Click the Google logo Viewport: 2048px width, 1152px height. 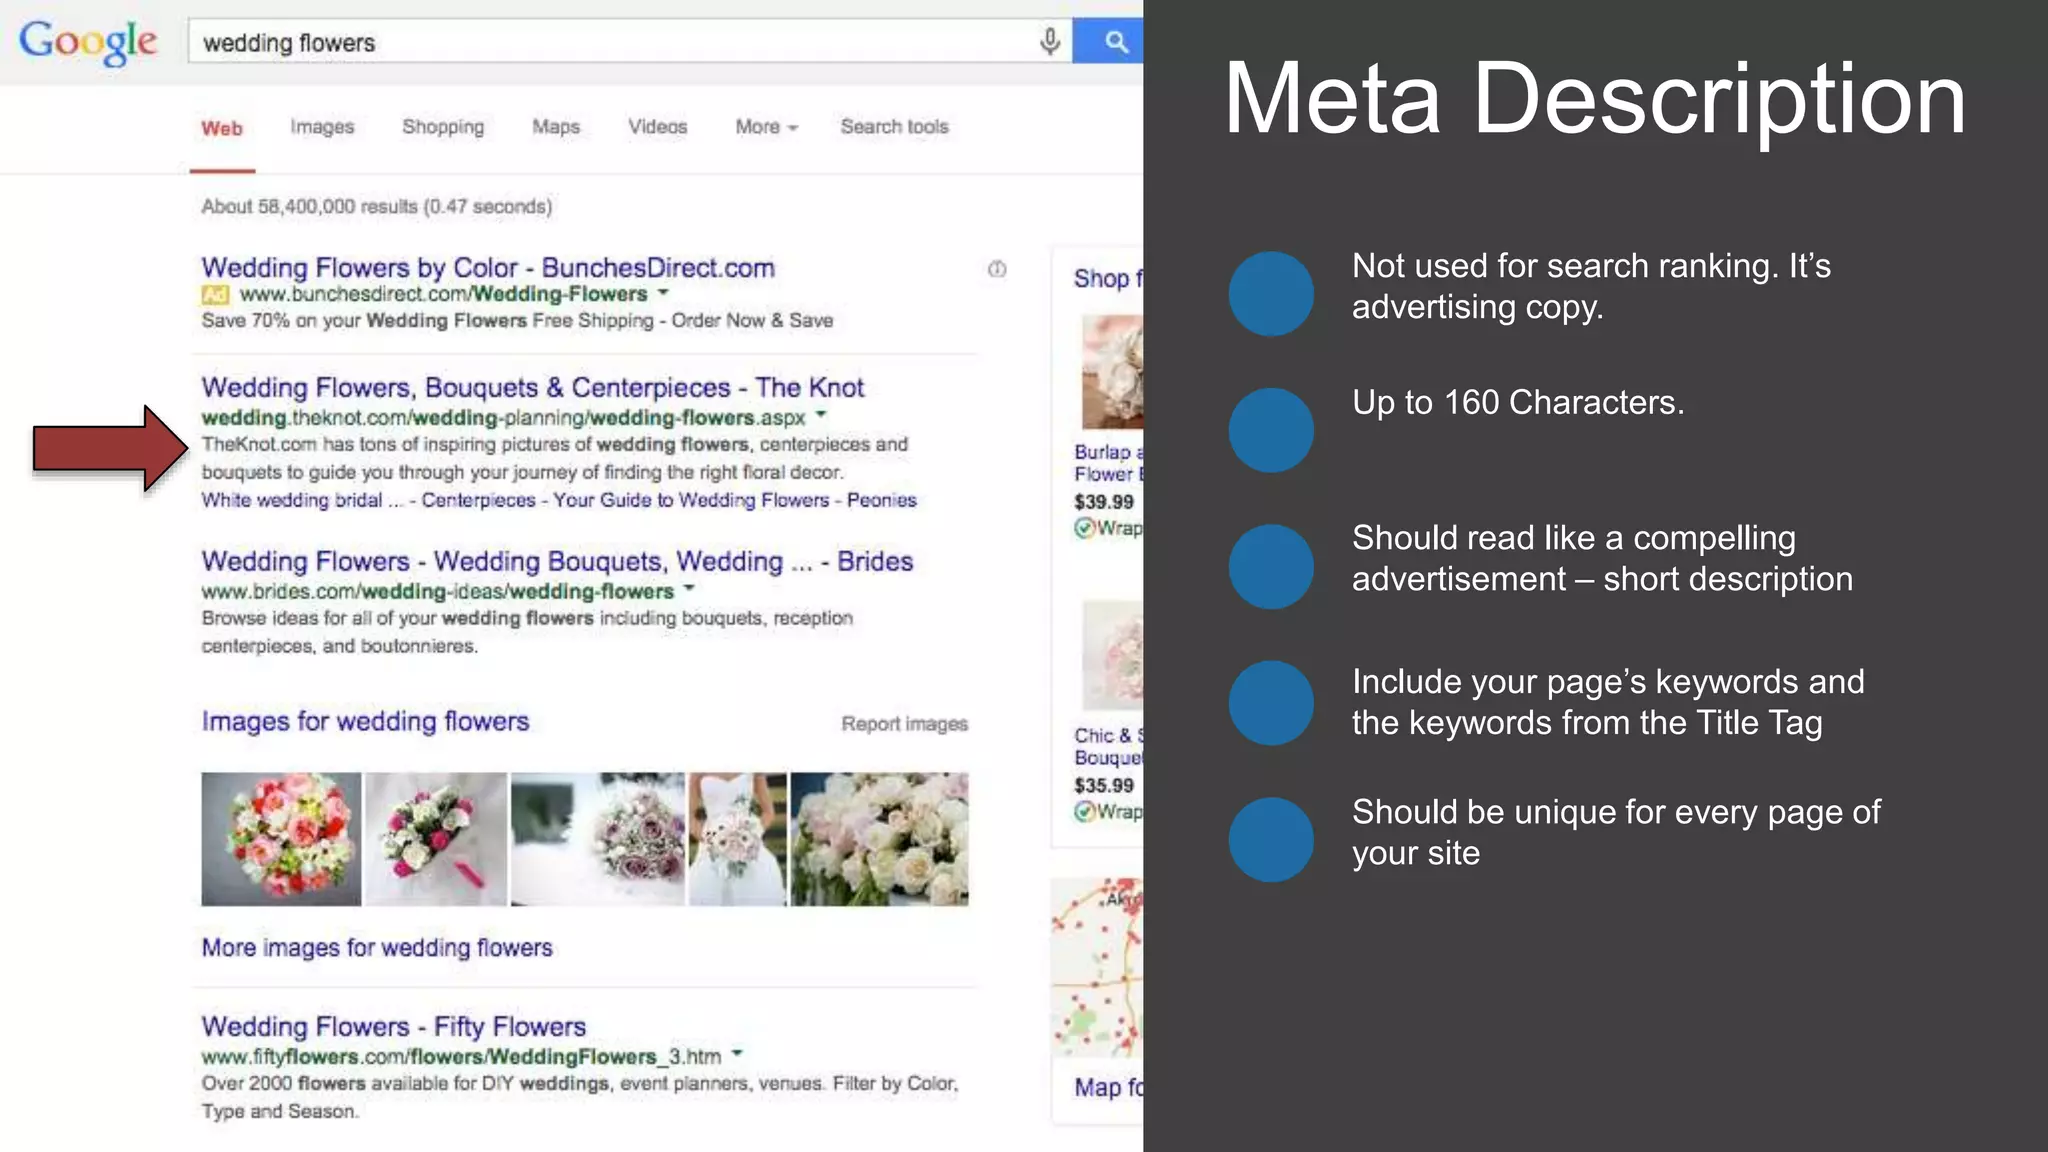(88, 42)
